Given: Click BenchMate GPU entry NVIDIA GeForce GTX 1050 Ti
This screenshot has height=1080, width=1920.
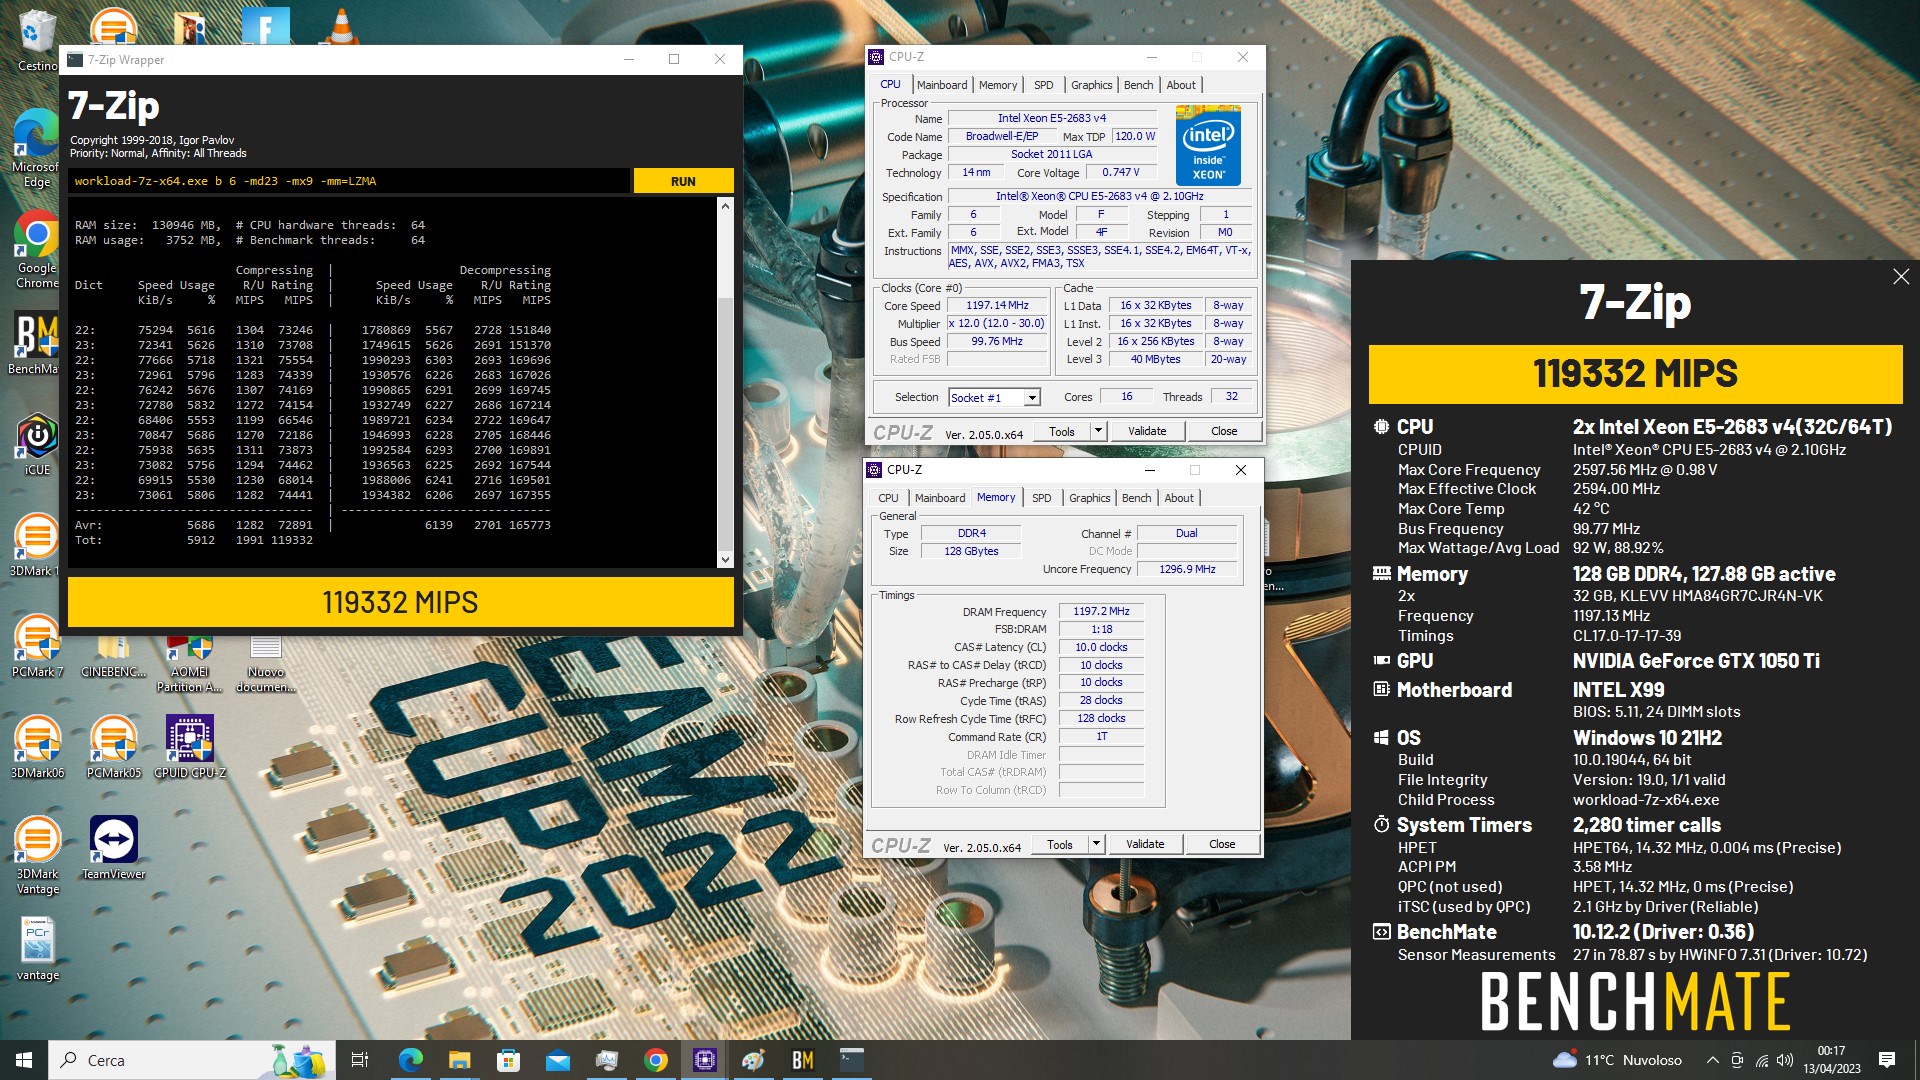Looking at the screenshot, I should (1696, 661).
